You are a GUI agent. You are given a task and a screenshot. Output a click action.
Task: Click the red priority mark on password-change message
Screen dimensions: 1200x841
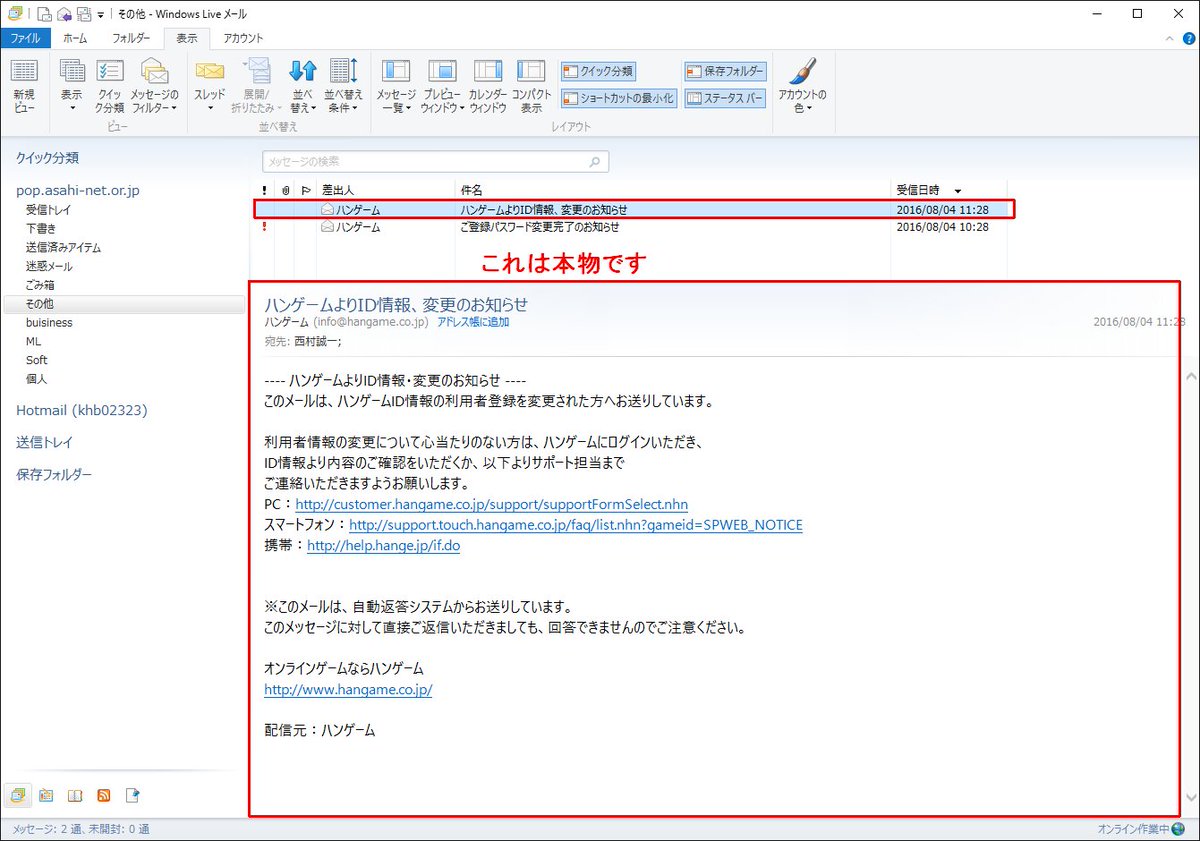264,227
